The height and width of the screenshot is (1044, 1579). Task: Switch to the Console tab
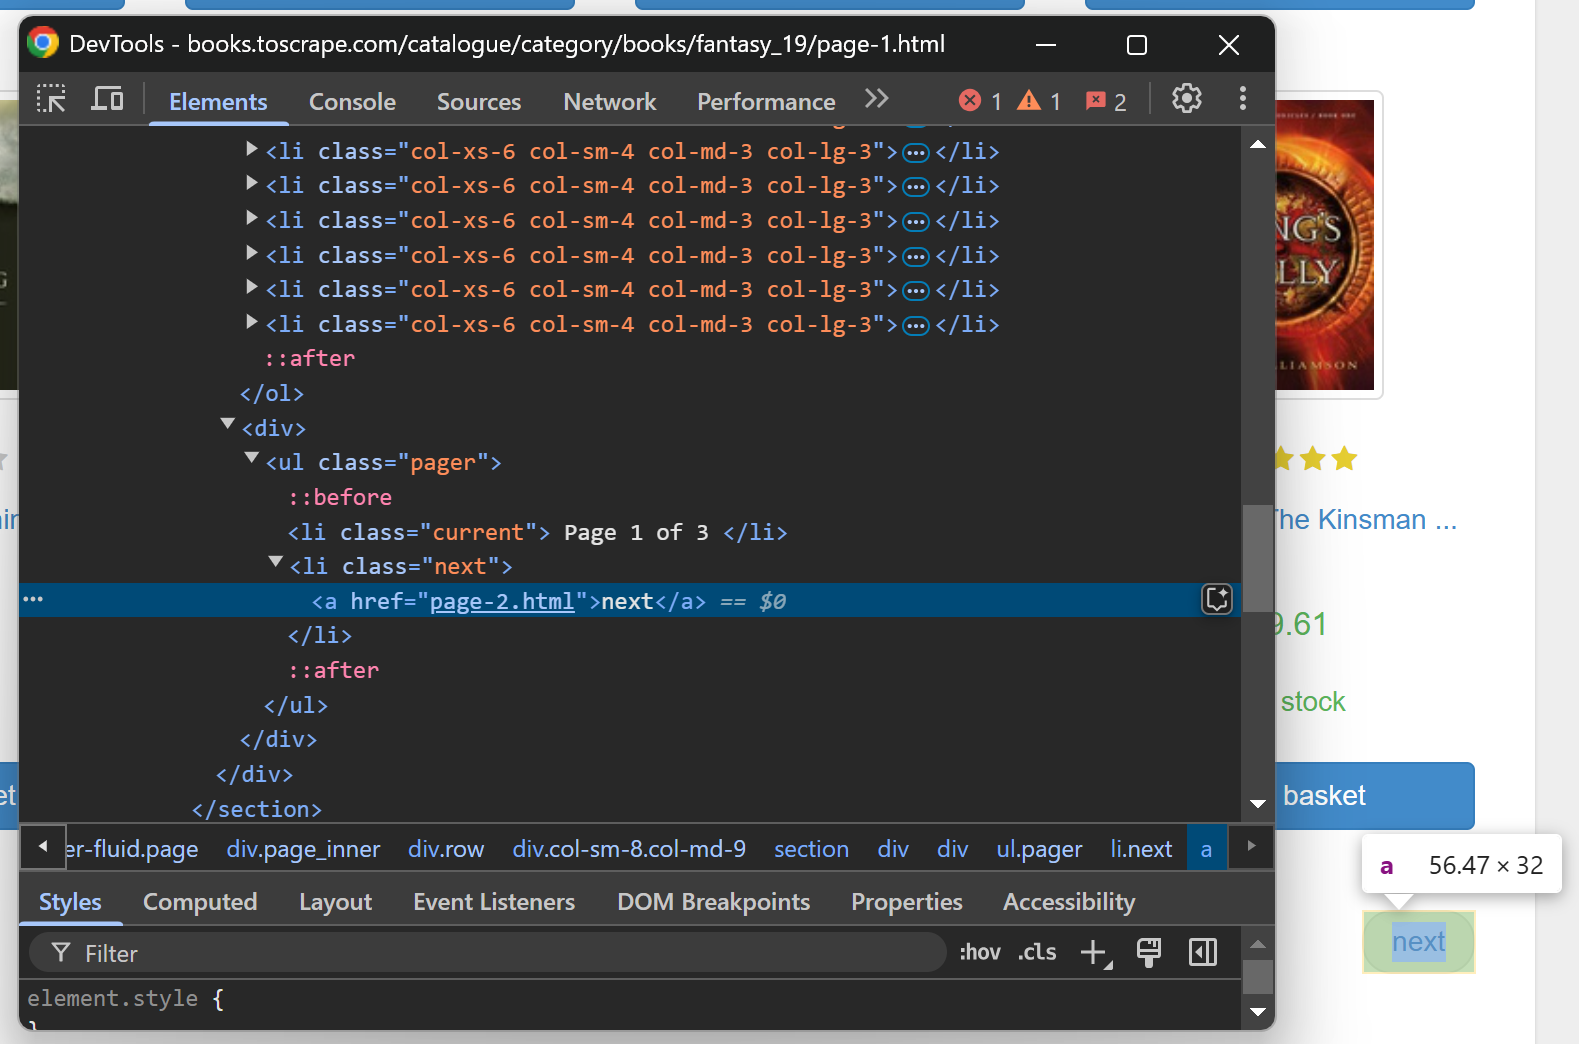(x=352, y=102)
